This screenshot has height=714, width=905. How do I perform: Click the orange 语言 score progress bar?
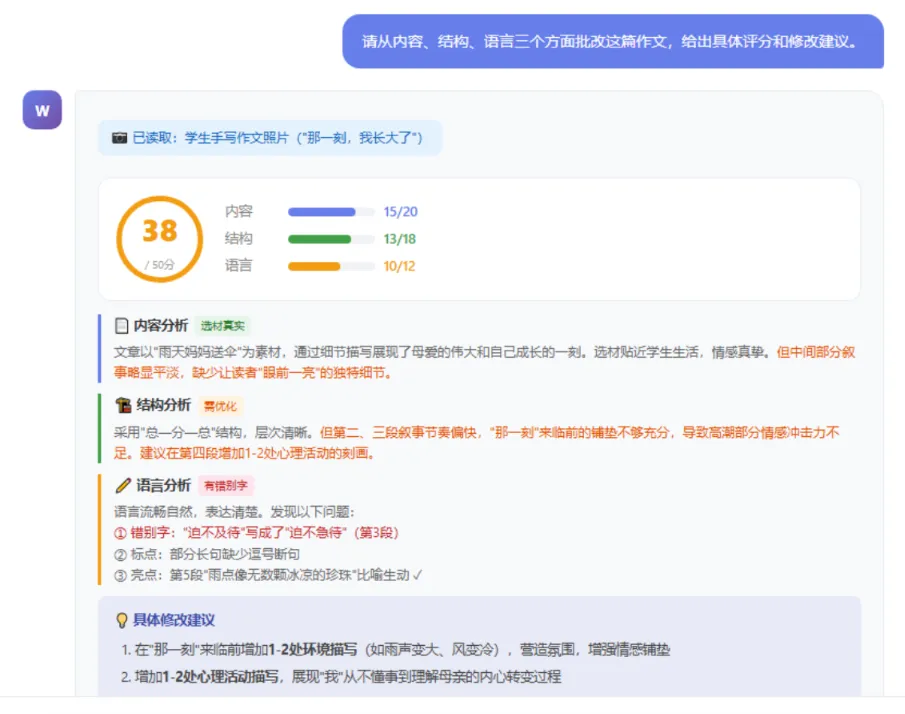(x=331, y=266)
